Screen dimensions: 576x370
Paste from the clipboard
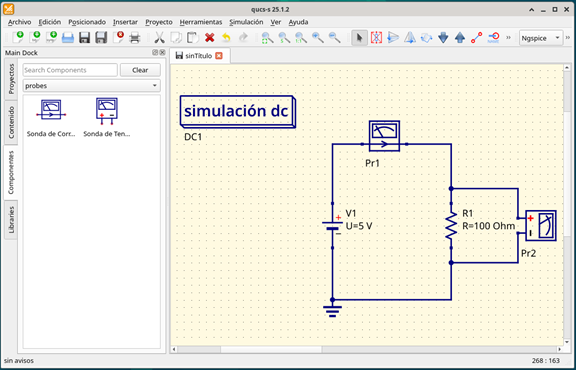[x=192, y=37]
